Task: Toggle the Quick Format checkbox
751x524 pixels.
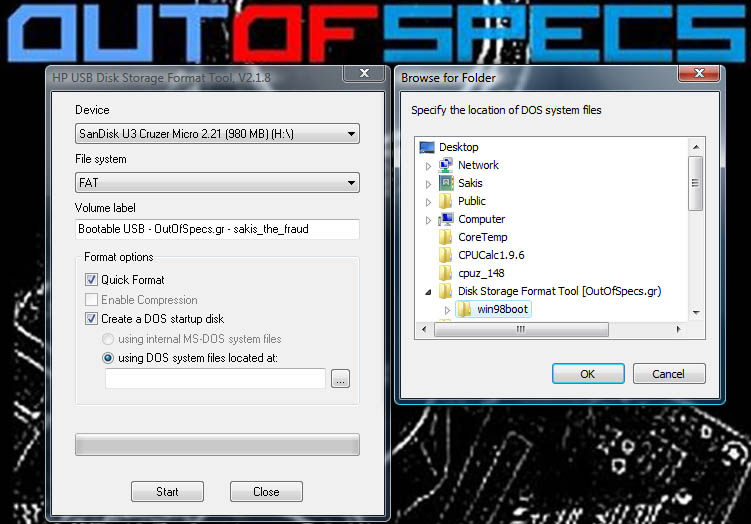Action: (x=91, y=279)
